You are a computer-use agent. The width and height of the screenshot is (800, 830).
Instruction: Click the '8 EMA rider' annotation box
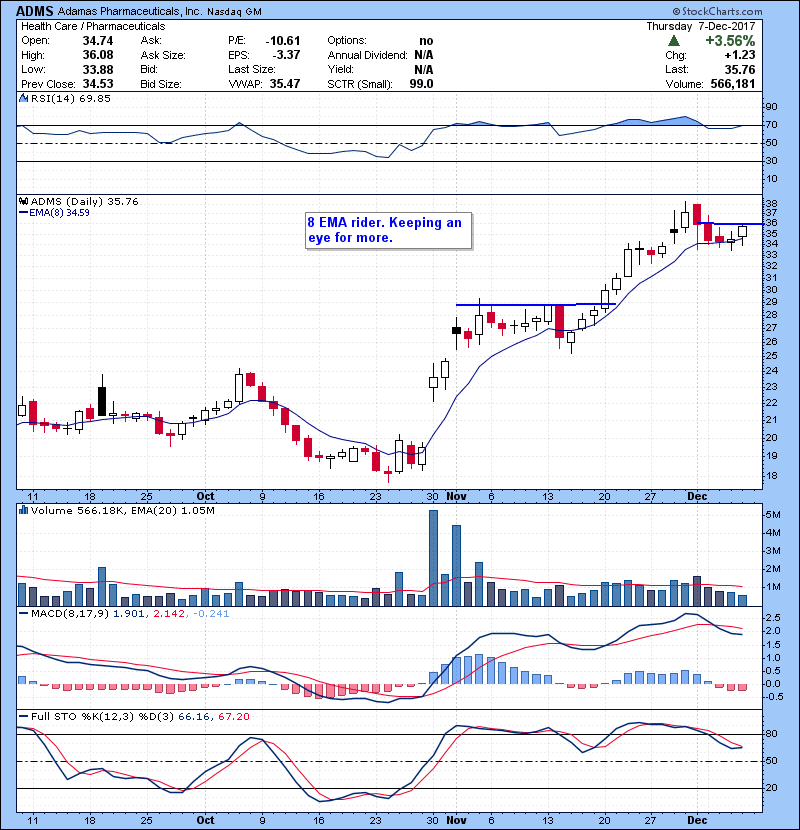click(389, 230)
